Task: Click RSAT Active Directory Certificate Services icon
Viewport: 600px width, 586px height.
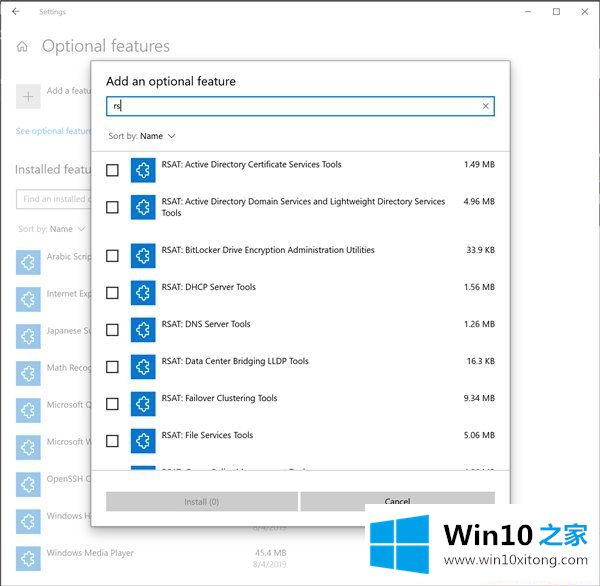Action: tap(143, 170)
